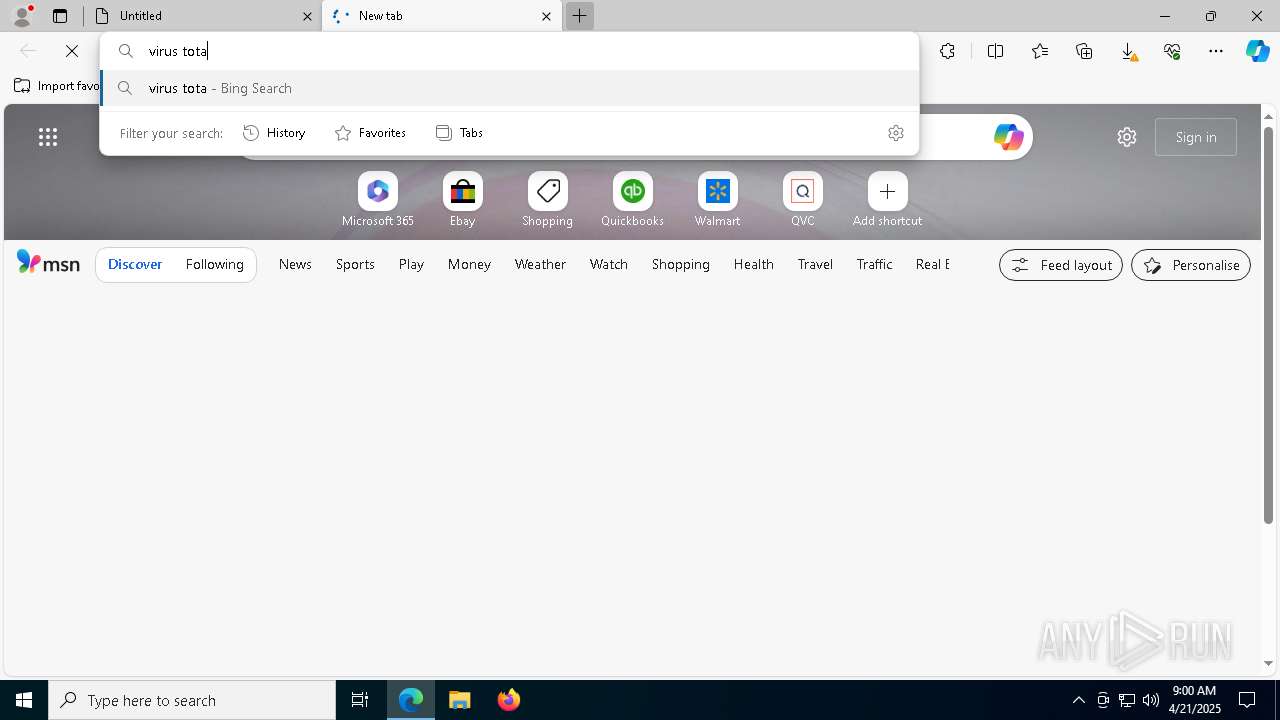Open the notification center icon
The width and height of the screenshot is (1280, 720).
tap(1247, 700)
